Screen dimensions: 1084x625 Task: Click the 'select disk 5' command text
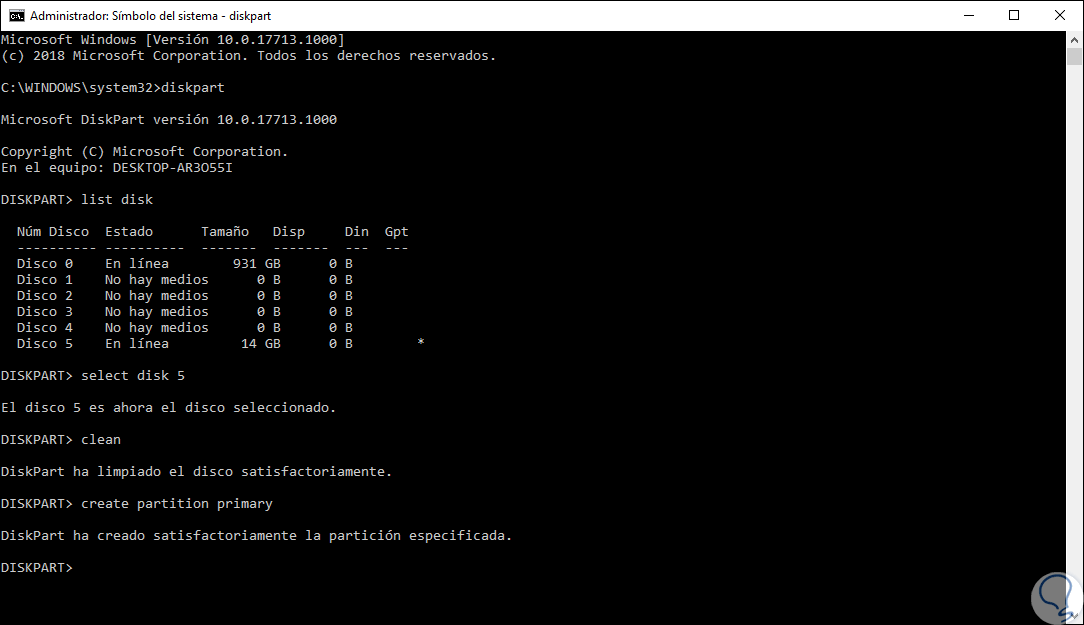tap(133, 375)
